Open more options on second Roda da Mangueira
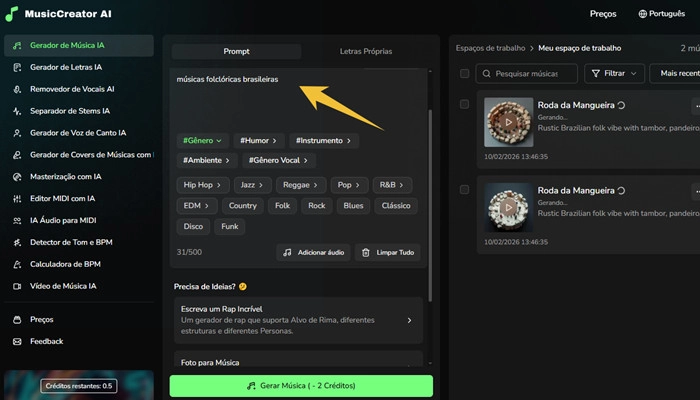 pyautogui.click(x=696, y=192)
